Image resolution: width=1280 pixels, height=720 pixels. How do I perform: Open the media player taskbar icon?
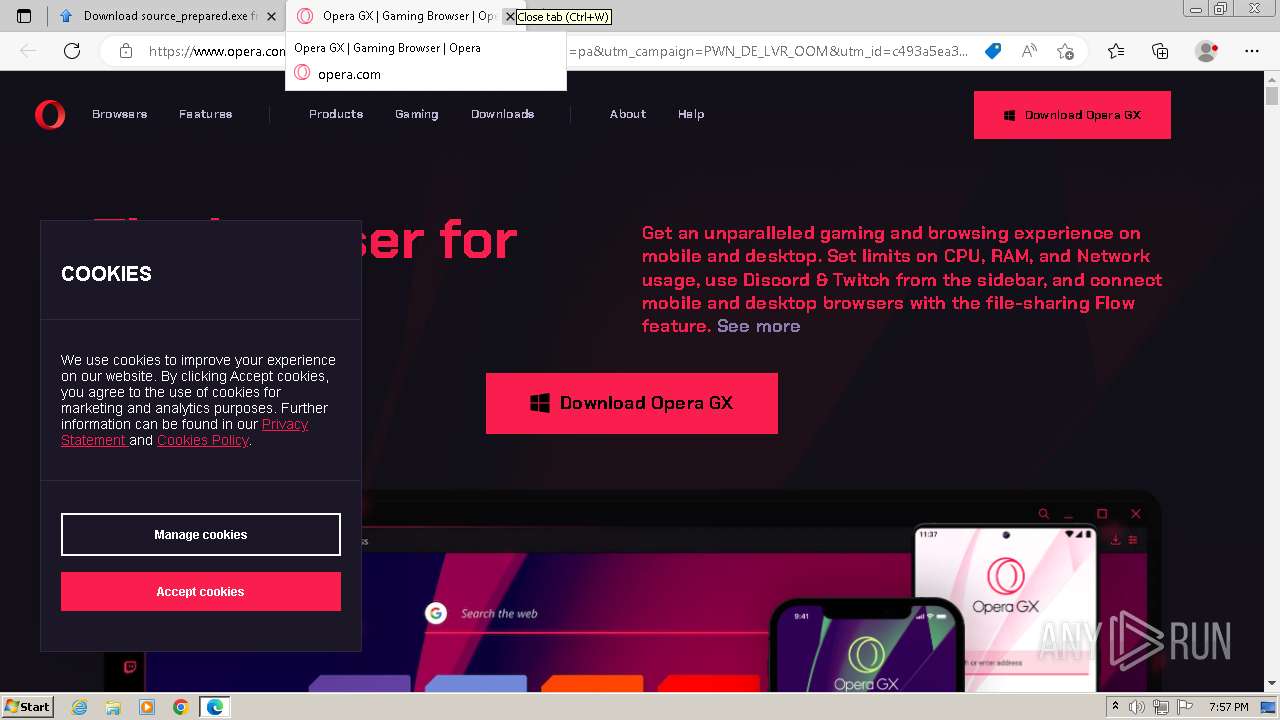pyautogui.click(x=147, y=707)
